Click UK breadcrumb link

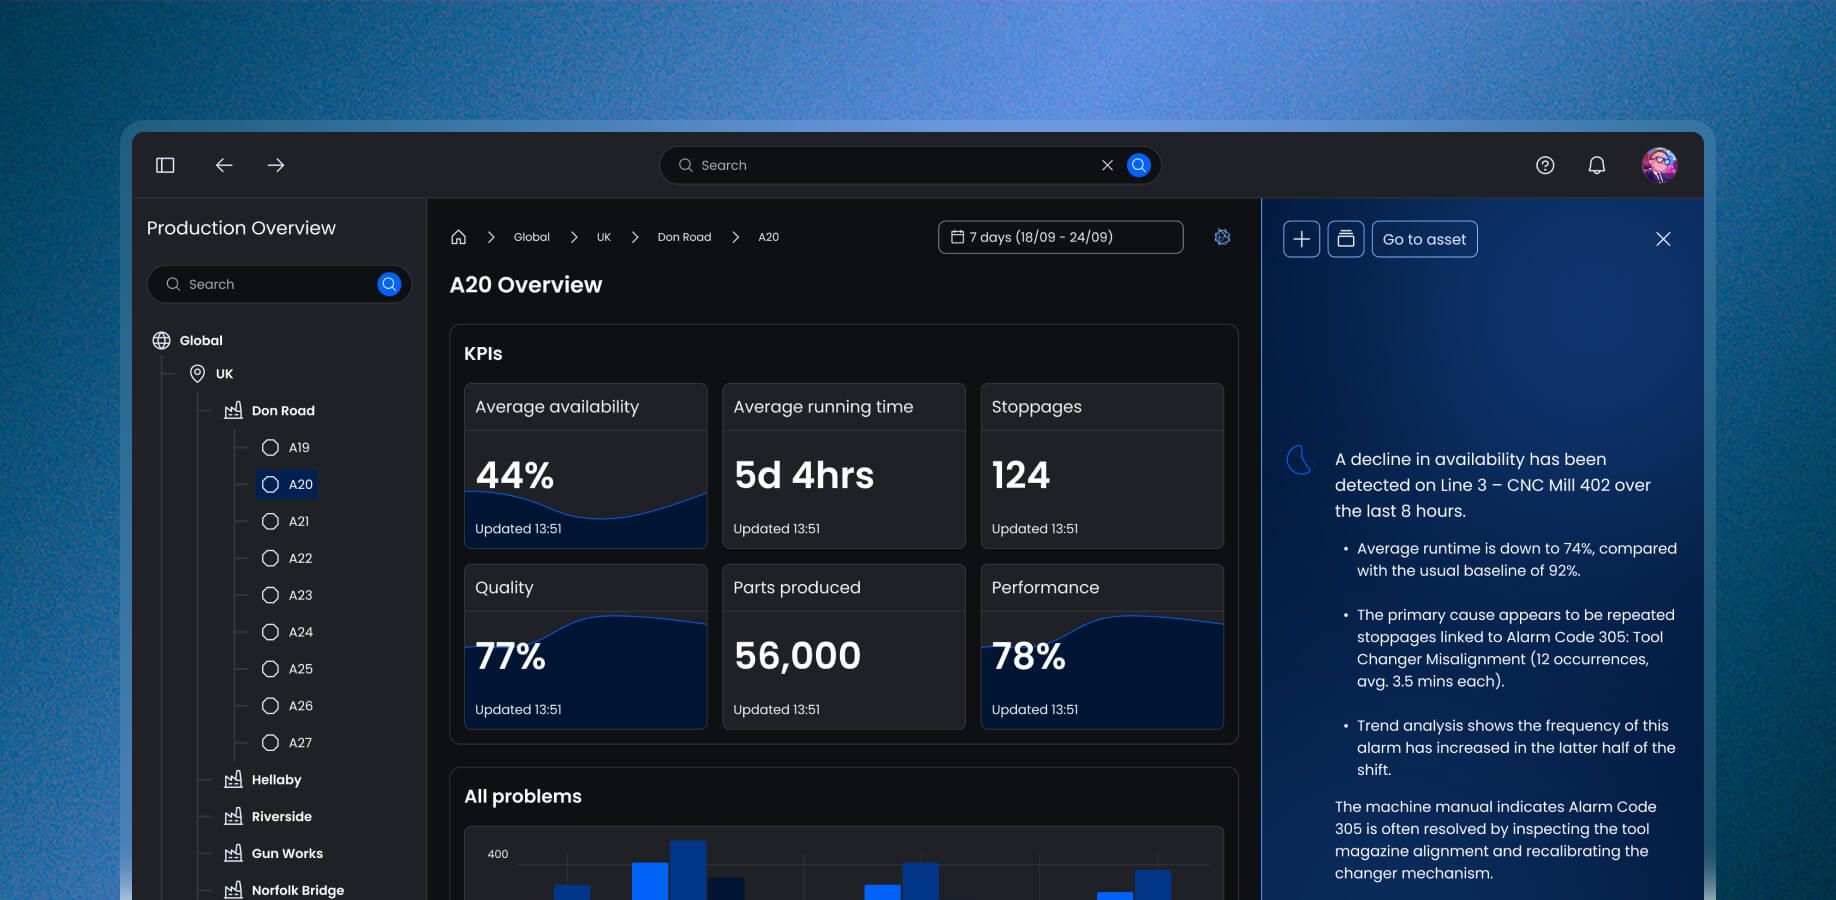pos(603,237)
